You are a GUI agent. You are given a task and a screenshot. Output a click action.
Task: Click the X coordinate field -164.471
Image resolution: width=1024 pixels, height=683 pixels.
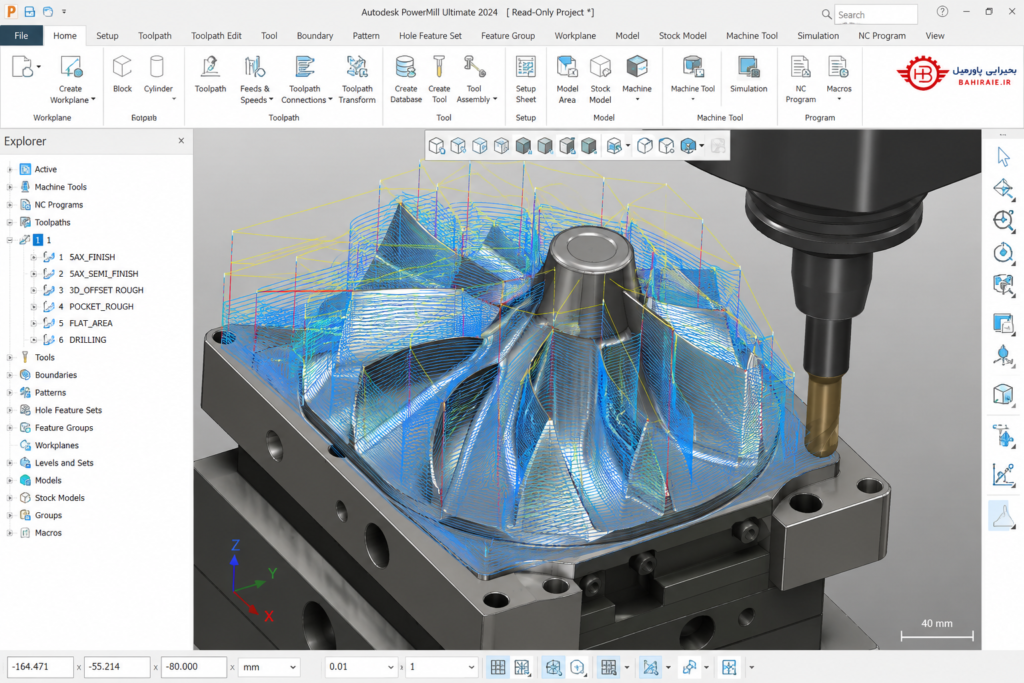[x=40, y=667]
